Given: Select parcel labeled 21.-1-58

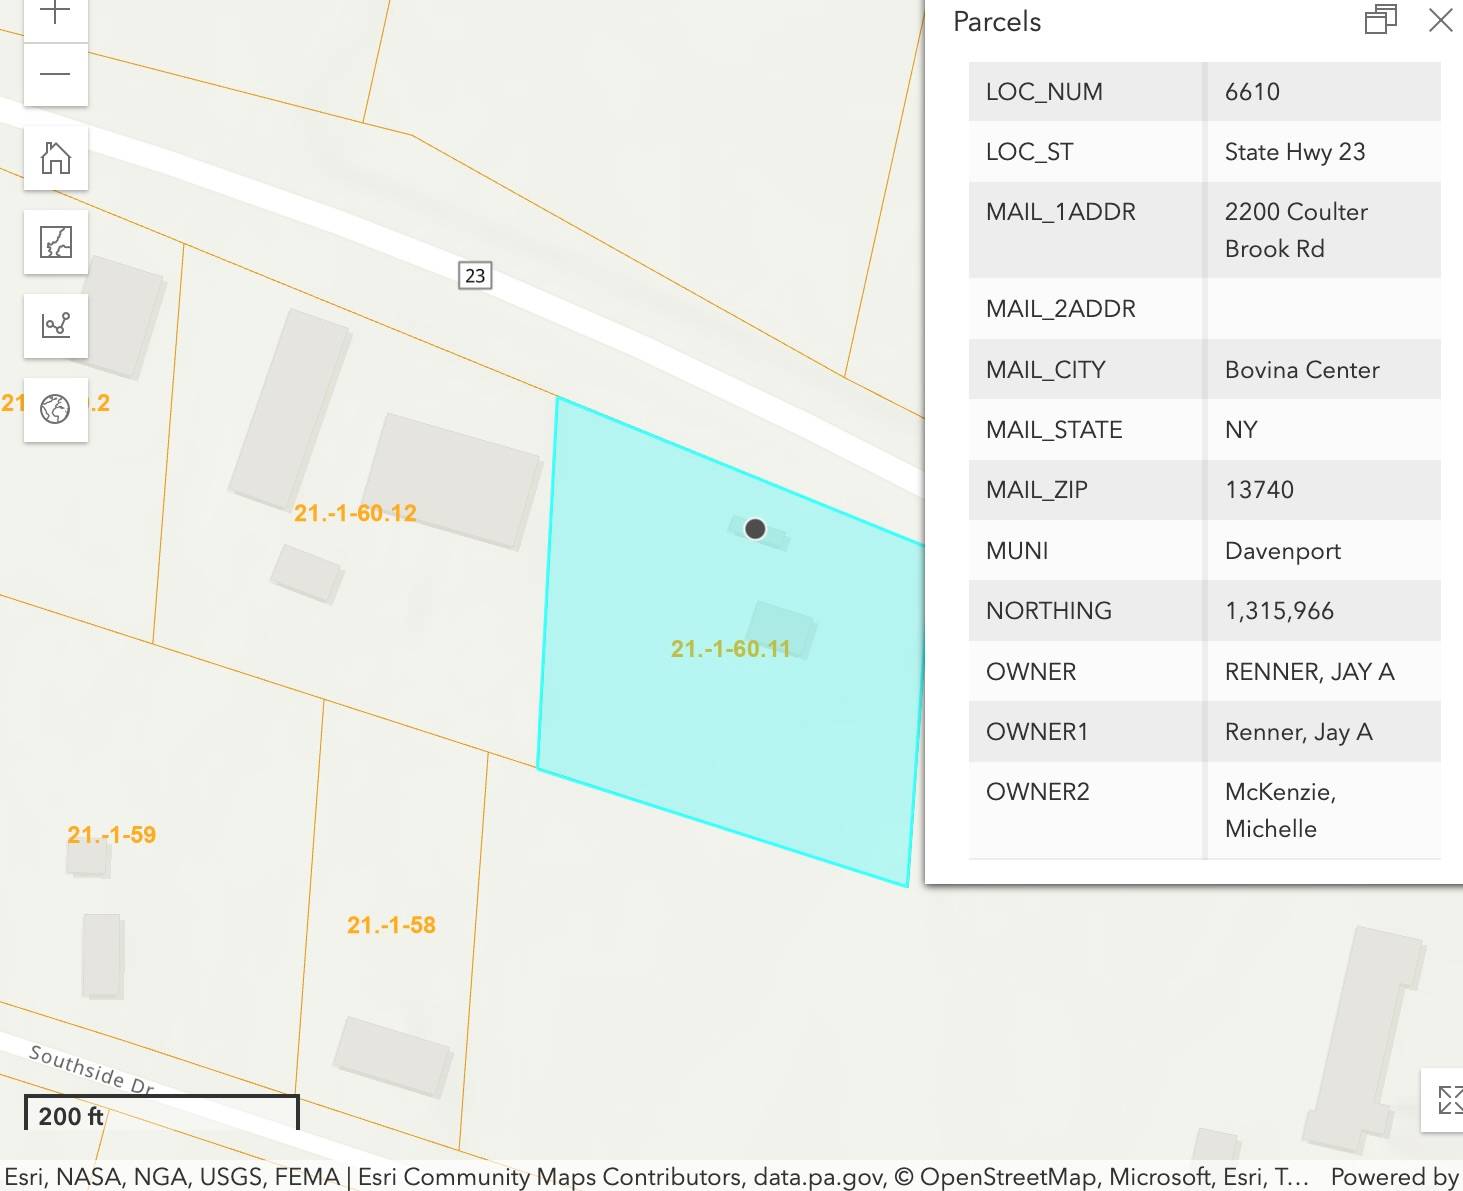Looking at the screenshot, I should tap(390, 925).
